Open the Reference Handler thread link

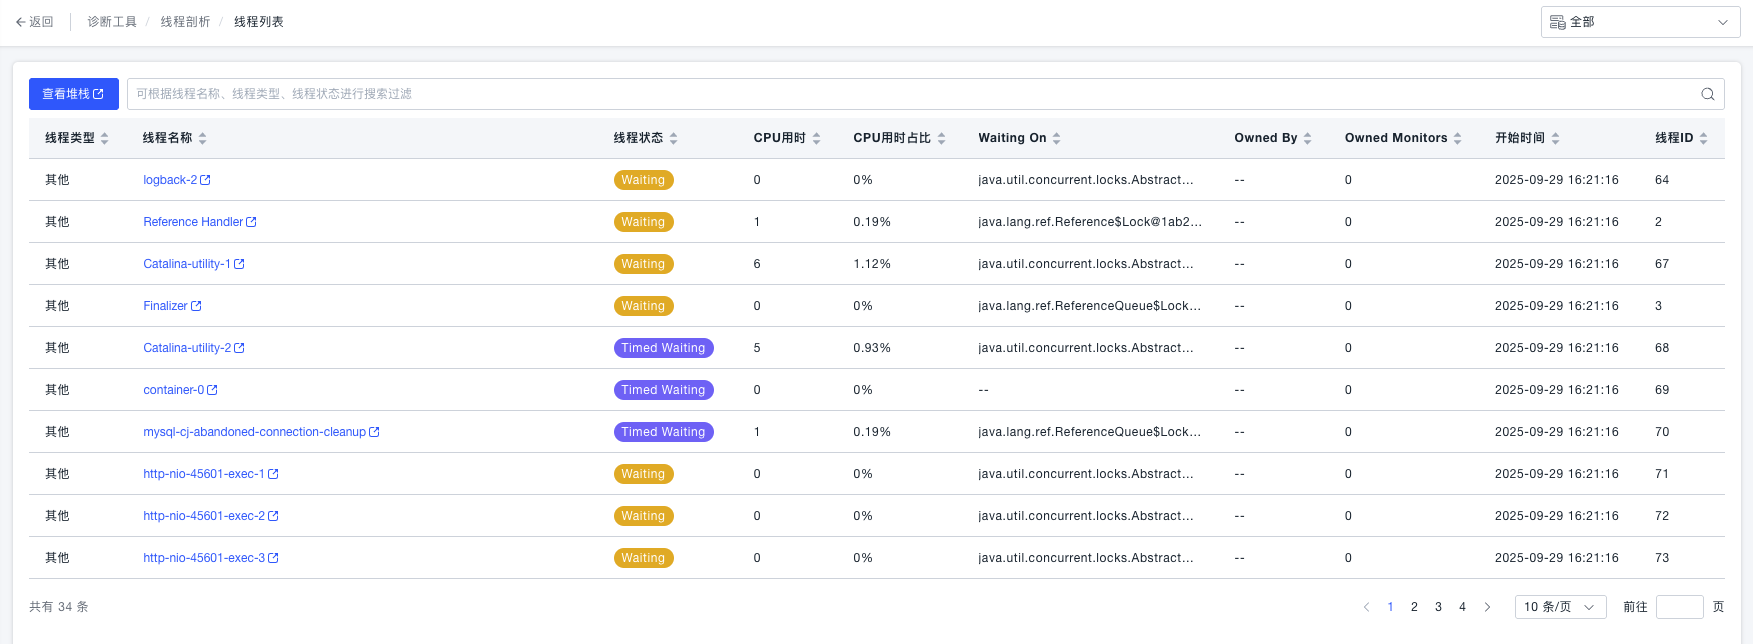click(x=193, y=222)
